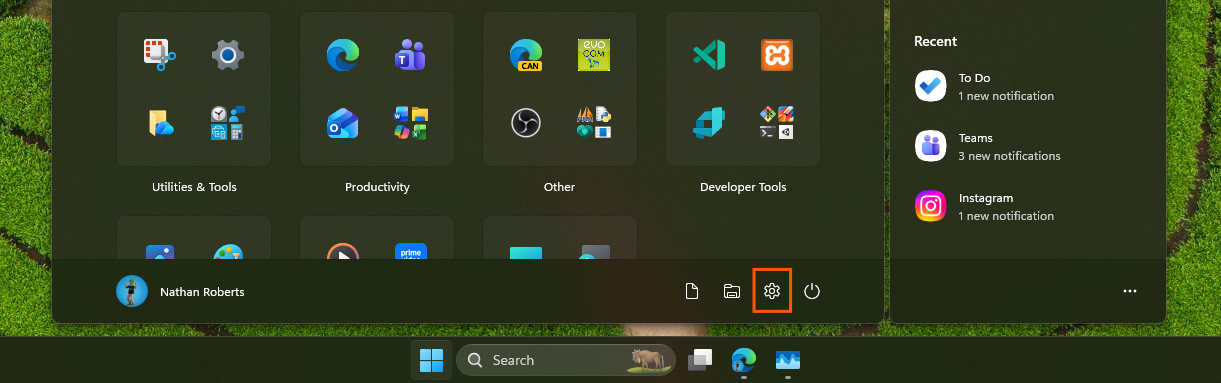Click the Nathan Roberts profile picture
1221x383 pixels.
[x=132, y=292]
